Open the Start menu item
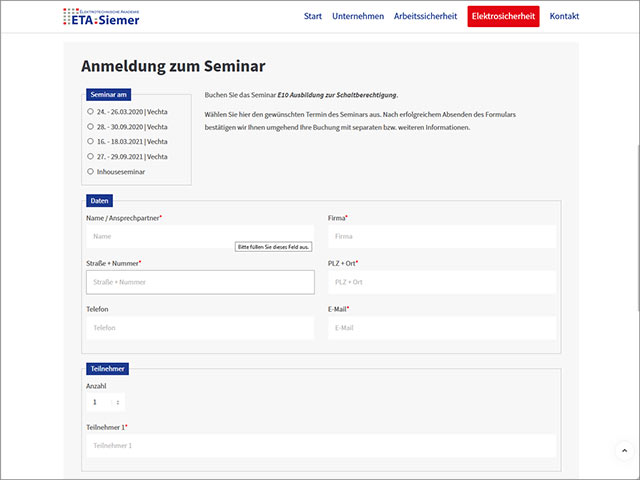This screenshot has width=640, height=480. click(313, 16)
